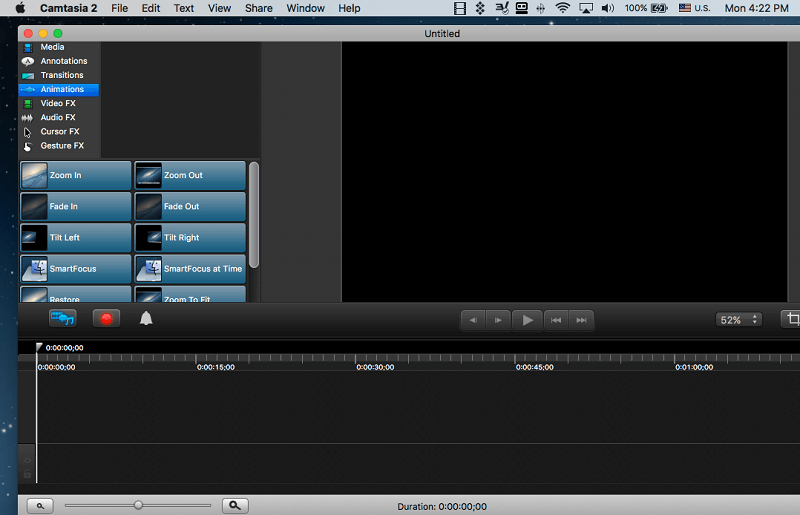Click the Mon 4:22 PM clock
Image resolution: width=800 pixels, height=515 pixels.
click(x=757, y=8)
